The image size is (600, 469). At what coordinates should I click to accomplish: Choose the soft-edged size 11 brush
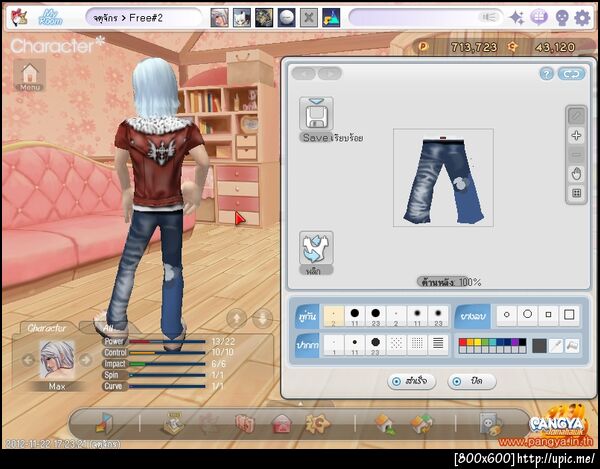pos(417,316)
